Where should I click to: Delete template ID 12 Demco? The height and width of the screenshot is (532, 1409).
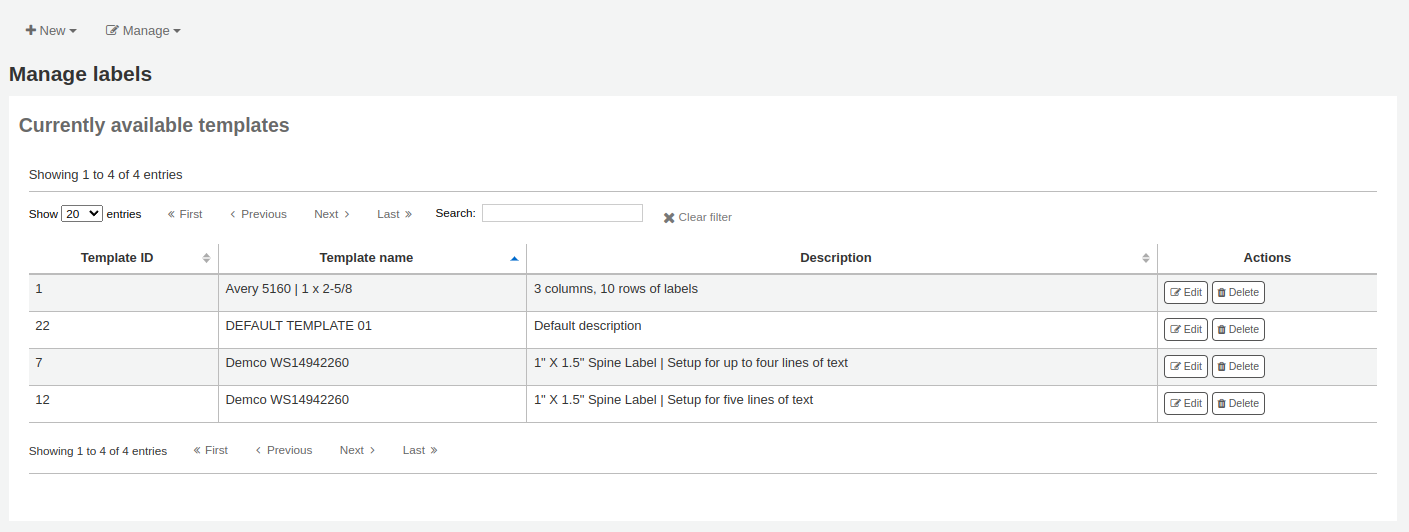pos(1238,404)
